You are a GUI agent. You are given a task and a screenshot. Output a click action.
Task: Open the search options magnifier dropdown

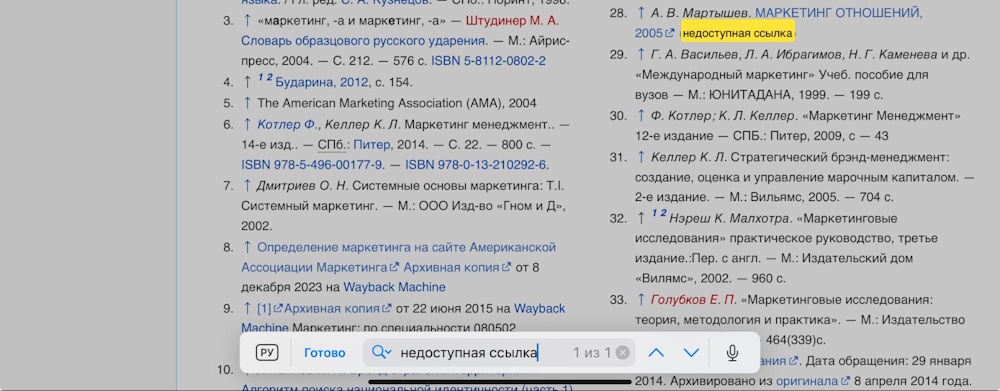click(x=381, y=352)
